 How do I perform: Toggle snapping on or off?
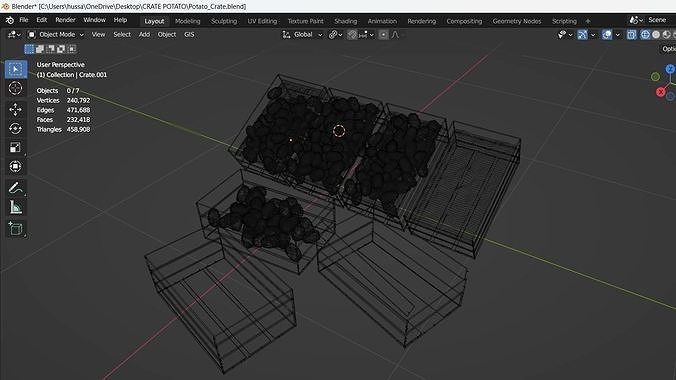[352, 35]
